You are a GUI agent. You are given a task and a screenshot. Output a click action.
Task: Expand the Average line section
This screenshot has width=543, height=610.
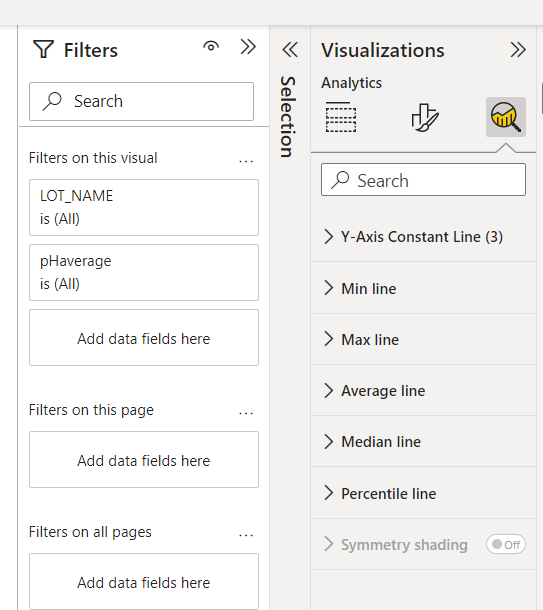pos(423,390)
